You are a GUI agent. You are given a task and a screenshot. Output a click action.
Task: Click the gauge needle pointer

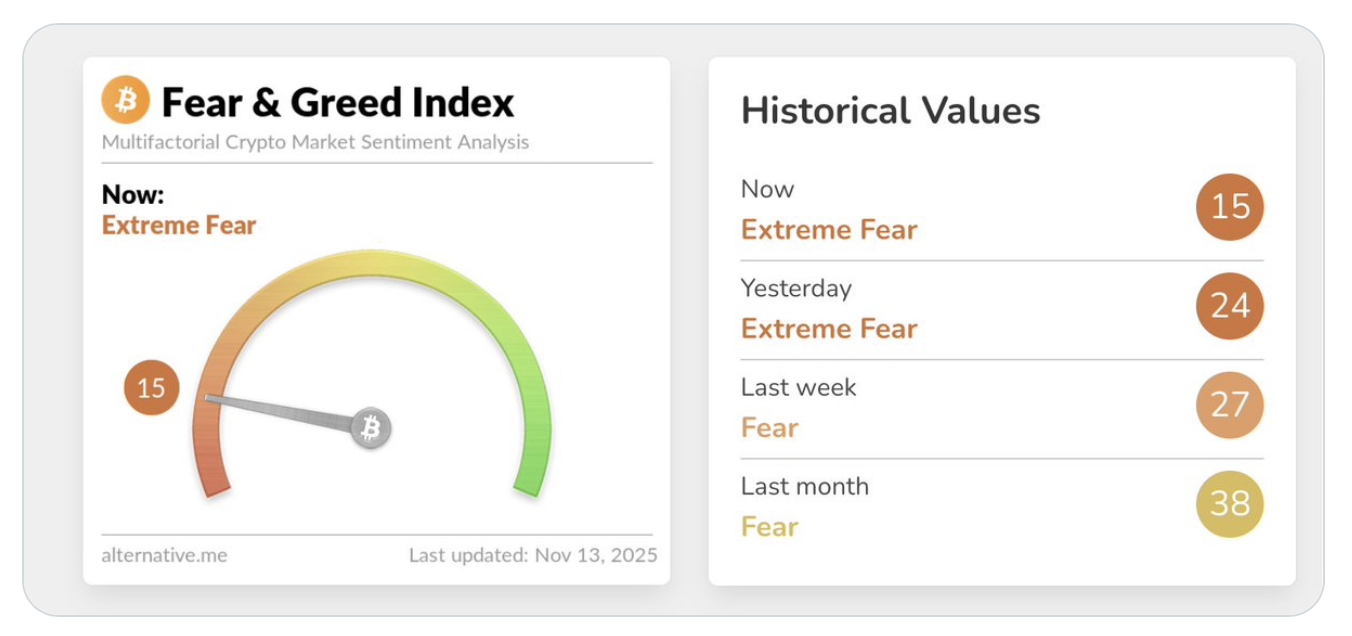pyautogui.click(x=280, y=411)
